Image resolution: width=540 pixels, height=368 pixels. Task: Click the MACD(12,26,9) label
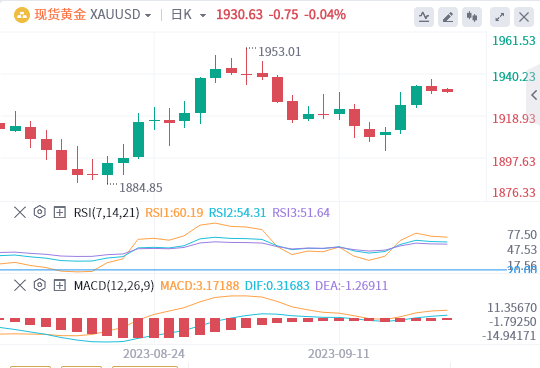pyautogui.click(x=114, y=285)
